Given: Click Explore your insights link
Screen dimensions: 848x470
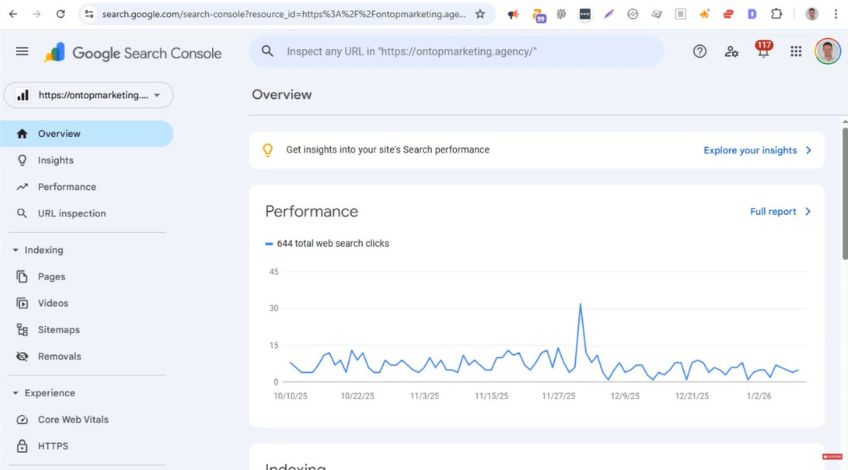Looking at the screenshot, I should [x=757, y=150].
